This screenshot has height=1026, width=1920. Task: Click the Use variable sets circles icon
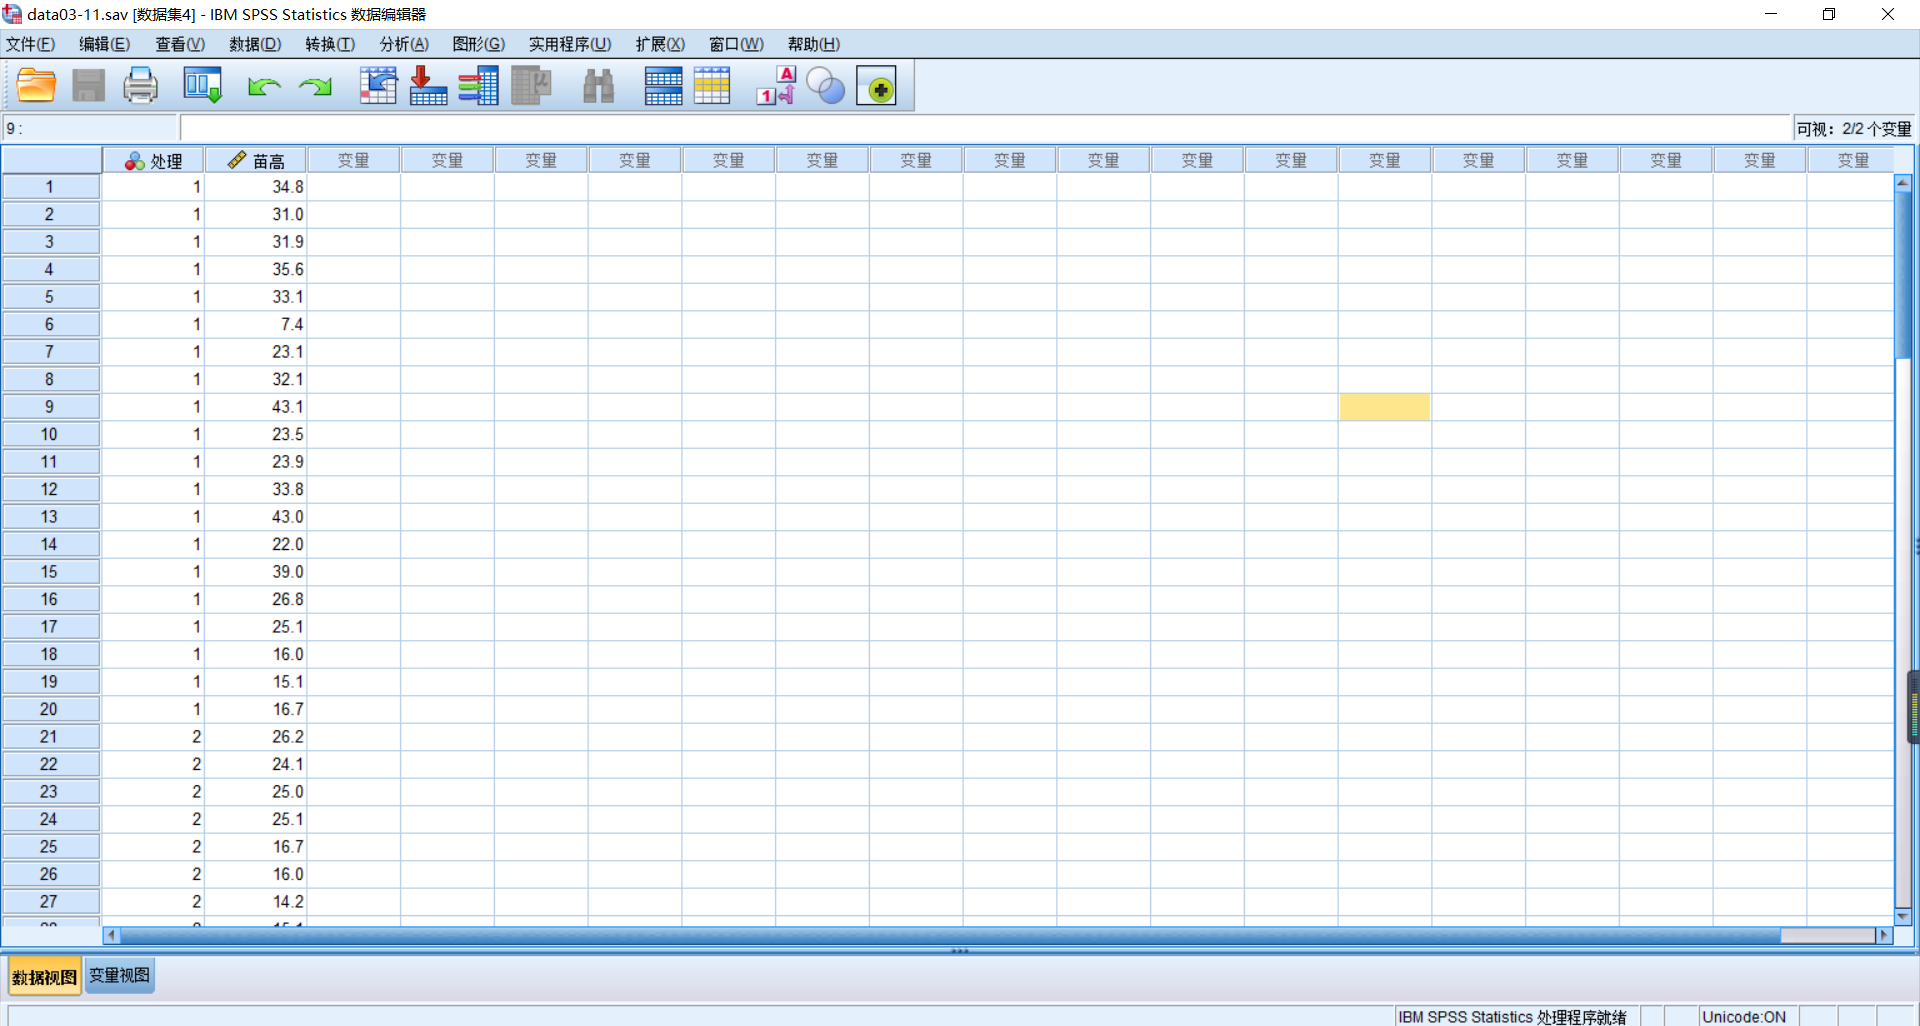tap(826, 86)
